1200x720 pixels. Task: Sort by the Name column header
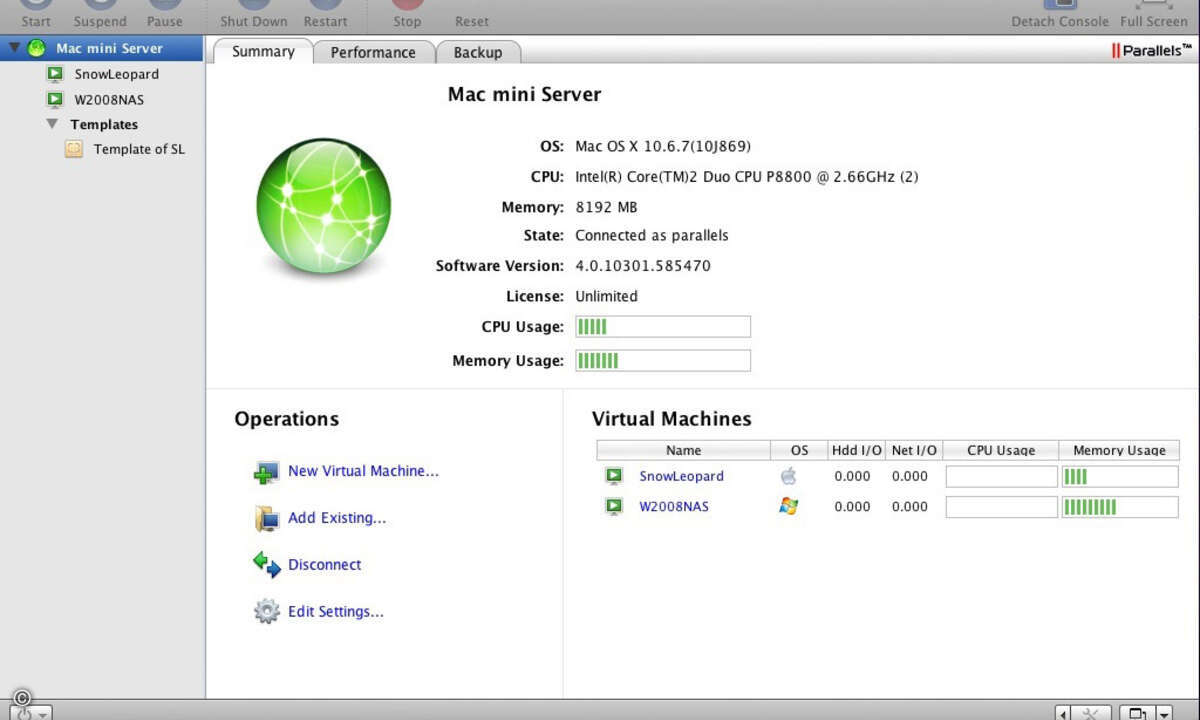point(684,450)
